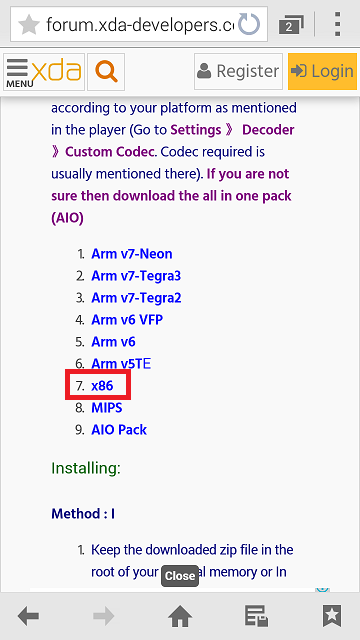This screenshot has height=640, width=360.
Task: Click the Register button
Action: point(238,71)
